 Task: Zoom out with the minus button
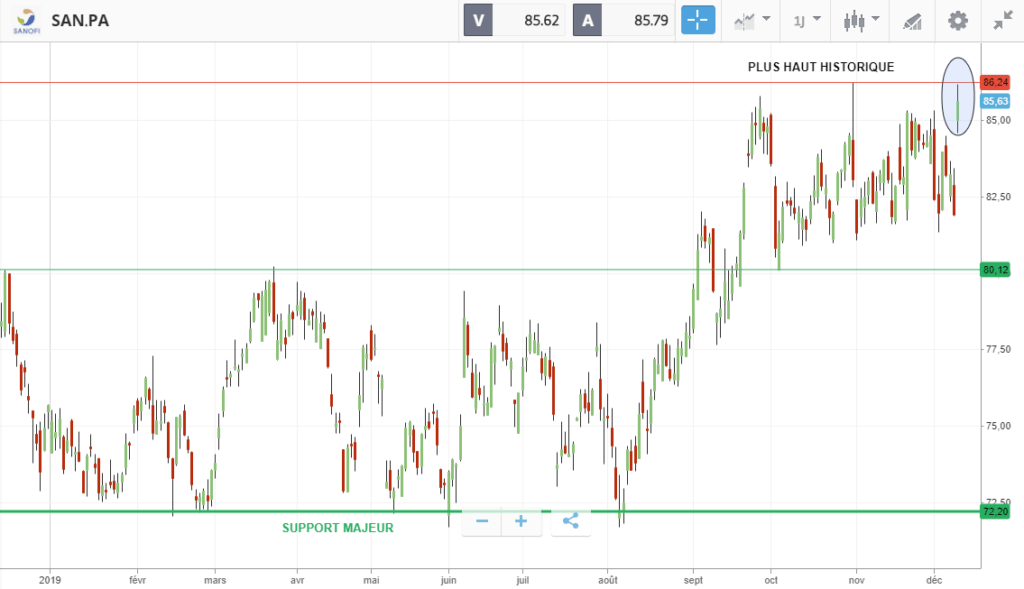pyautogui.click(x=482, y=521)
